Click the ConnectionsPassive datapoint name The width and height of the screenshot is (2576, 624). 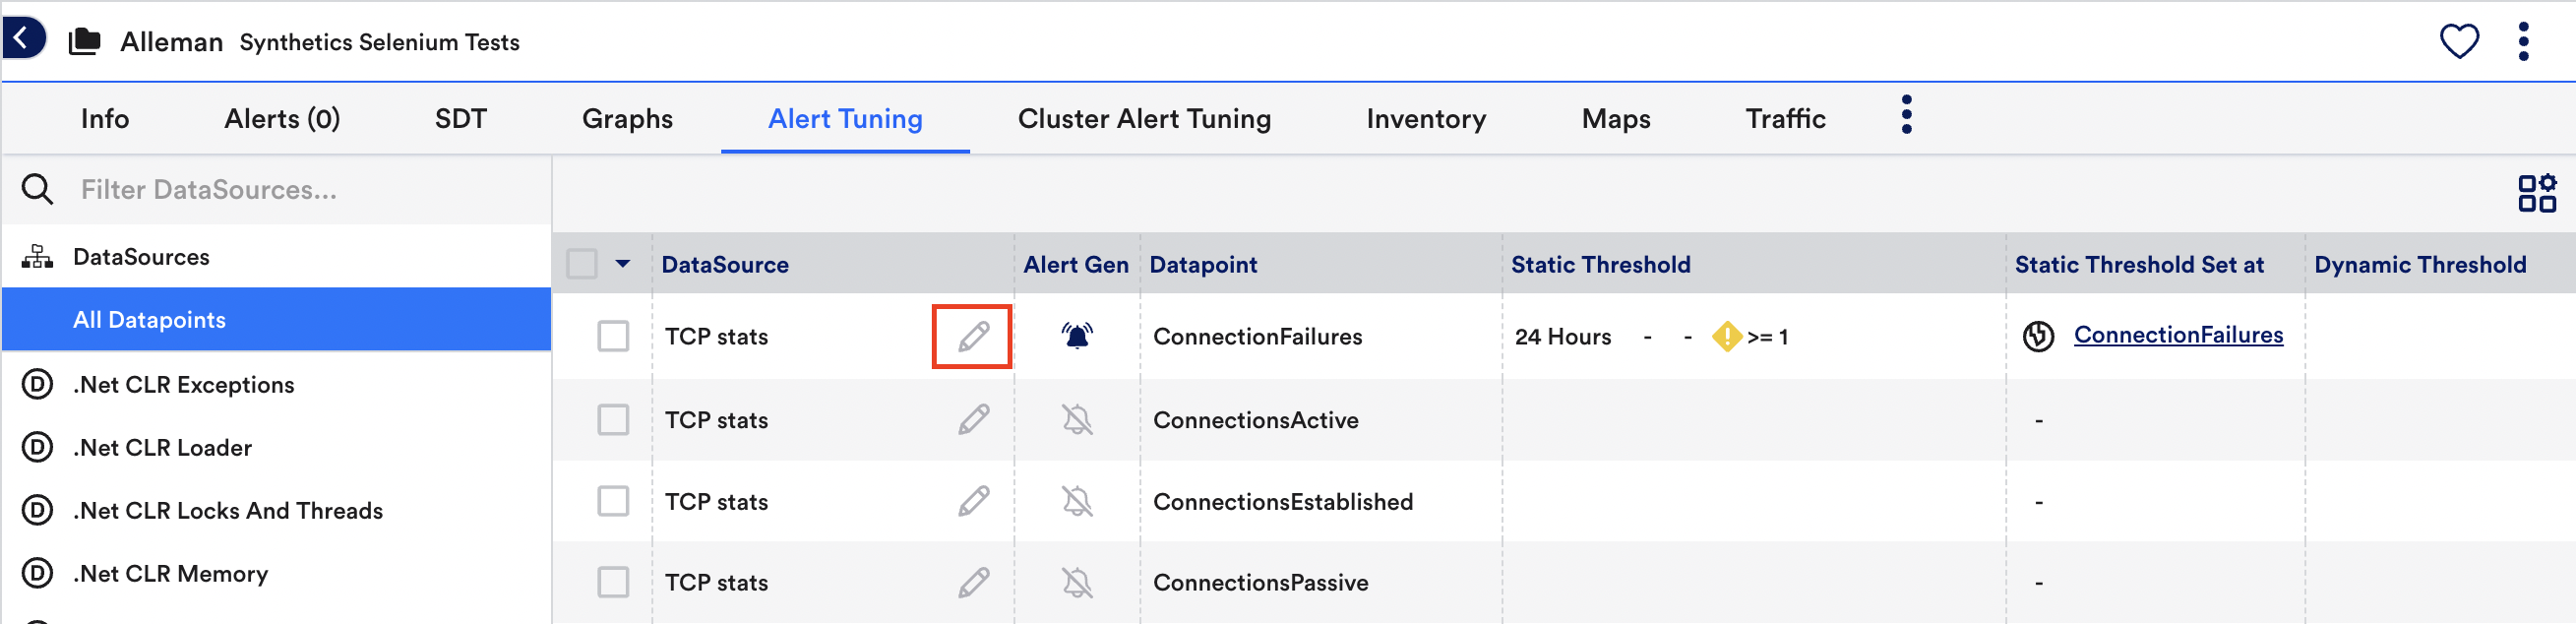[x=1260, y=582]
